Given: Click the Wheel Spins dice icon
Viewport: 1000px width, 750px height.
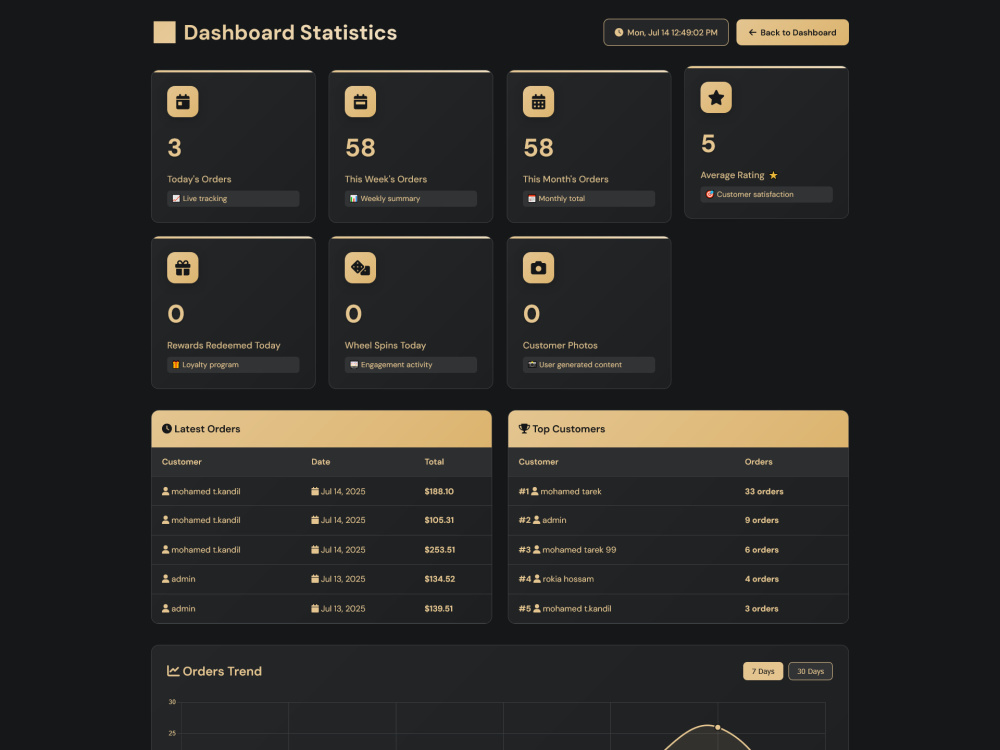Looking at the screenshot, I should (360, 268).
